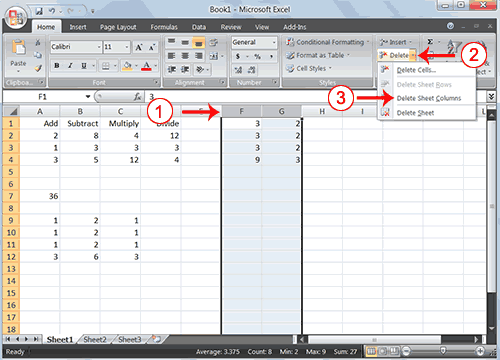This screenshot has width=500, height=360.
Task: Open Cell Styles gallery
Action: 309,69
